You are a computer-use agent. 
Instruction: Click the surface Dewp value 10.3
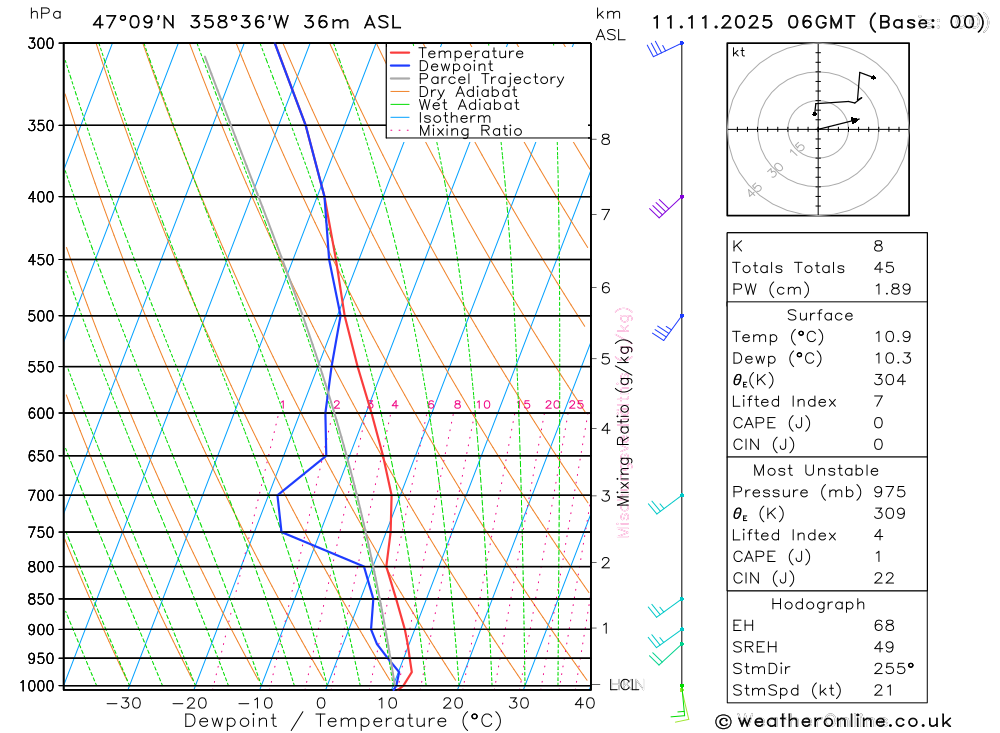point(893,359)
